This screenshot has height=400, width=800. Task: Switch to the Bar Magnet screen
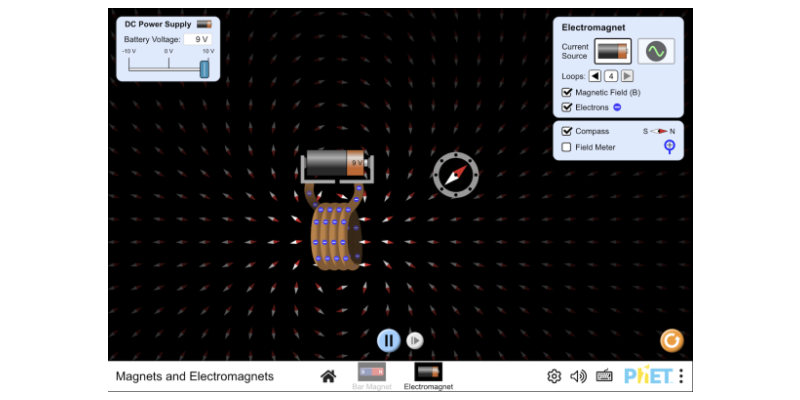click(372, 375)
